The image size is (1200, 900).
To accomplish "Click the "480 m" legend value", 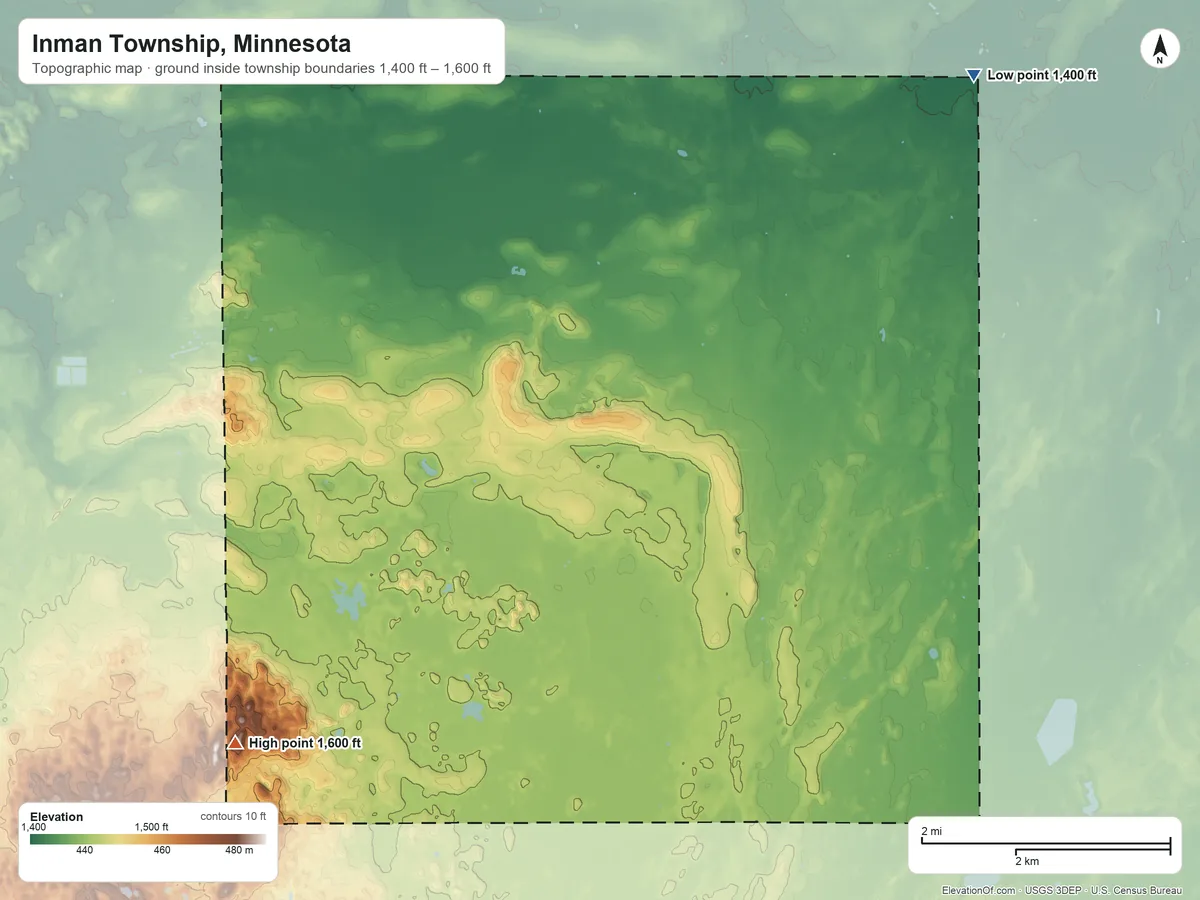I will tap(239, 851).
